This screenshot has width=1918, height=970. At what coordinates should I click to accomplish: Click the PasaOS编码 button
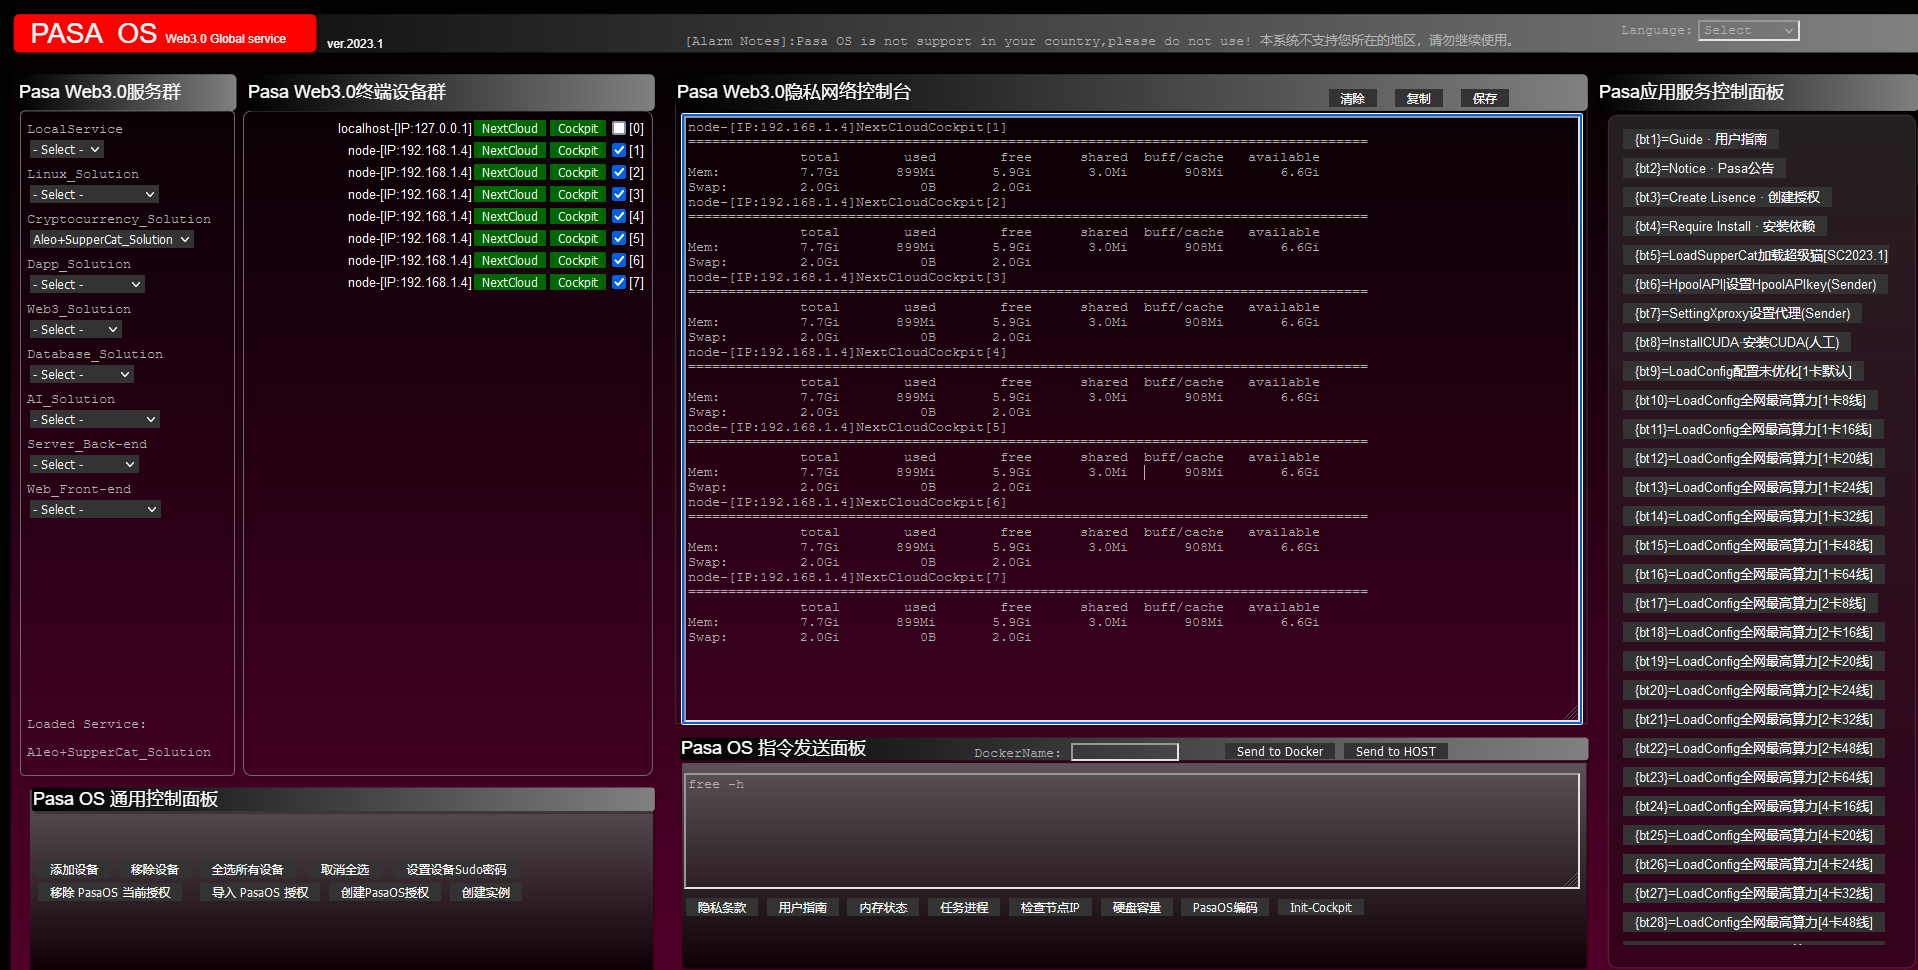[x=1225, y=907]
